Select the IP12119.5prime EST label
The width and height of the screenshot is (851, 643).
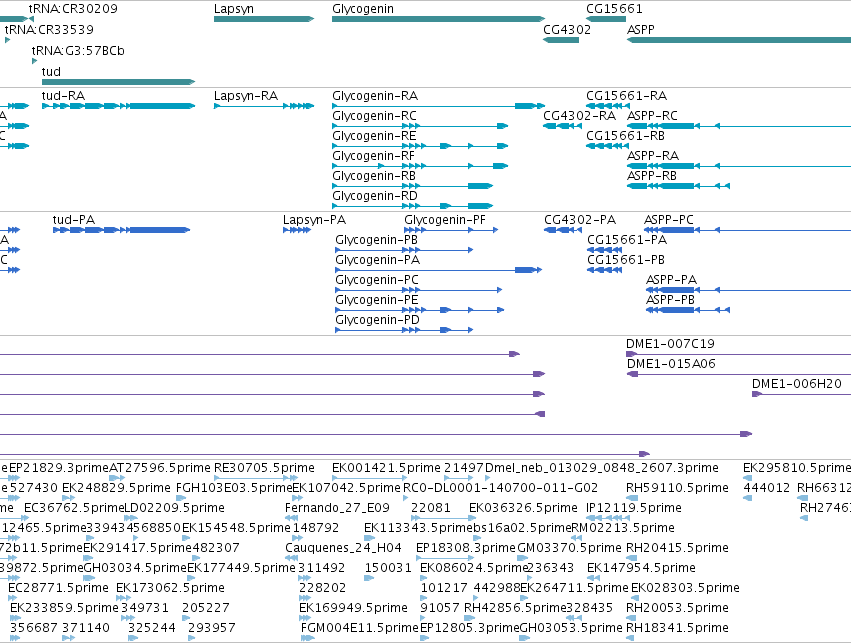click(634, 508)
